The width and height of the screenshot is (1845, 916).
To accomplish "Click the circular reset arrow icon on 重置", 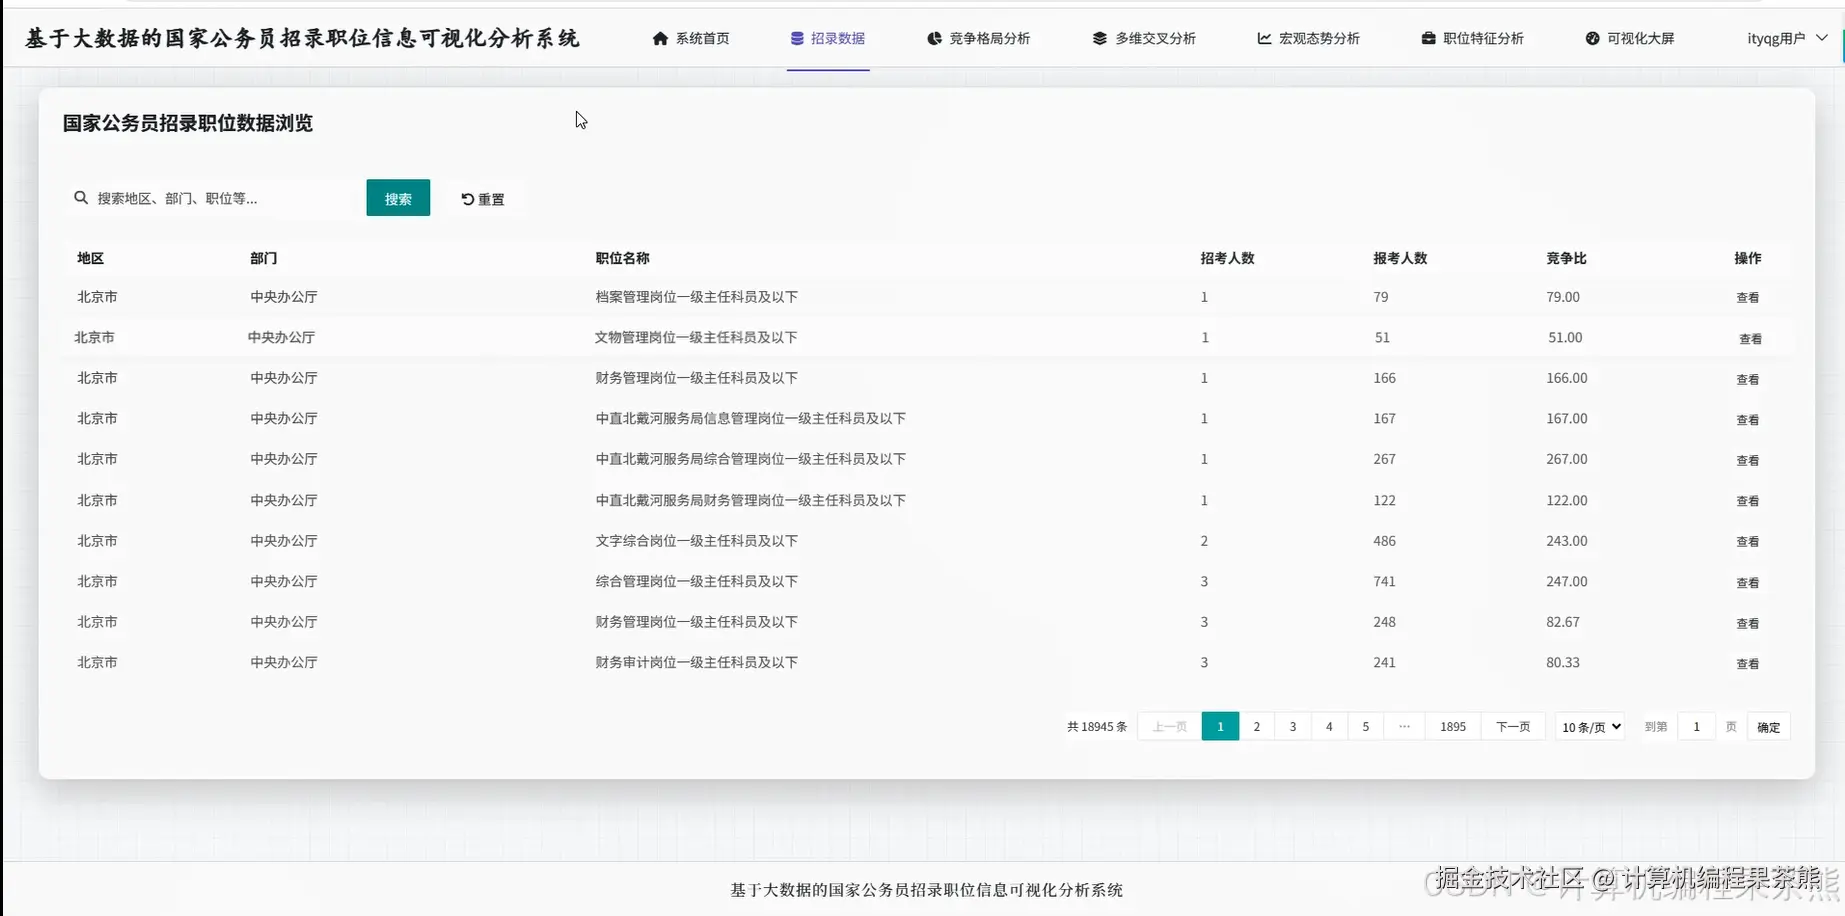I will point(466,199).
